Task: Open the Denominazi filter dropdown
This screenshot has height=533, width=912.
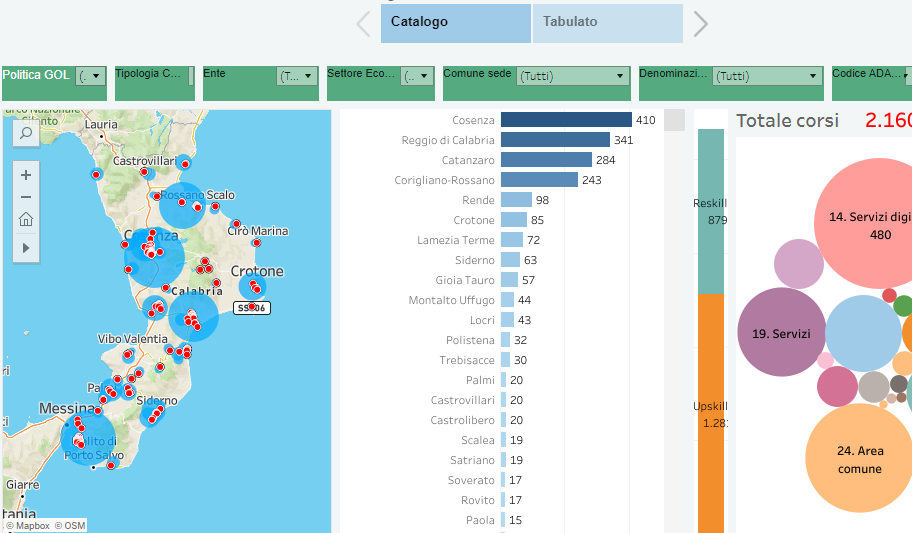Action: [767, 76]
